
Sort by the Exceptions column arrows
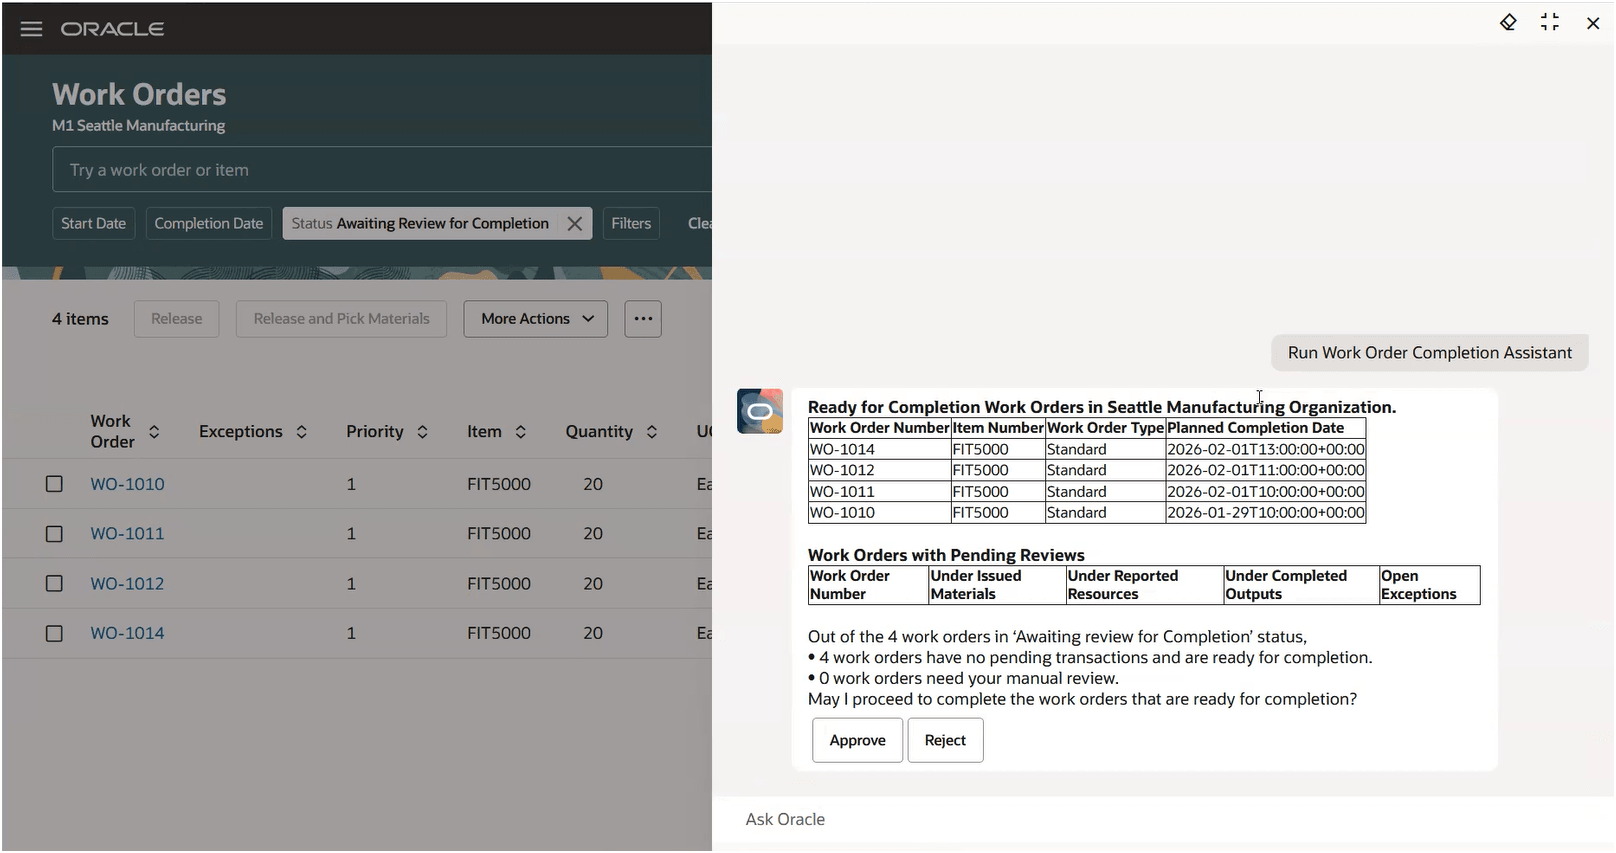pyautogui.click(x=301, y=432)
